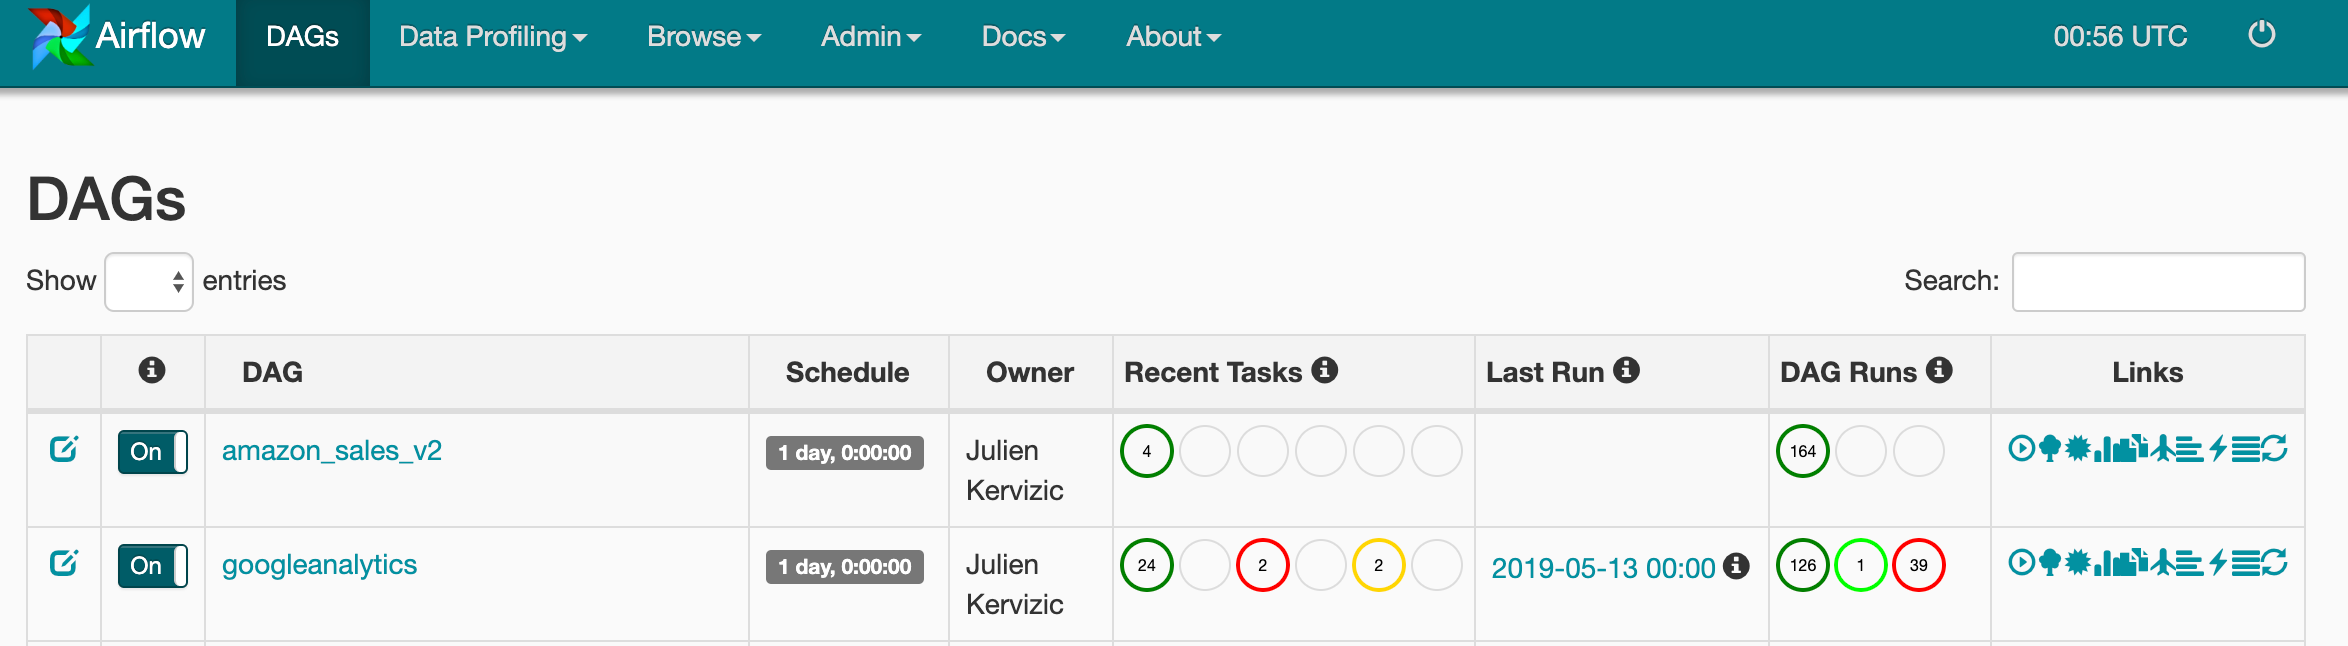
Task: Open Code lightning icon for googleanalytics
Action: click(x=2218, y=562)
